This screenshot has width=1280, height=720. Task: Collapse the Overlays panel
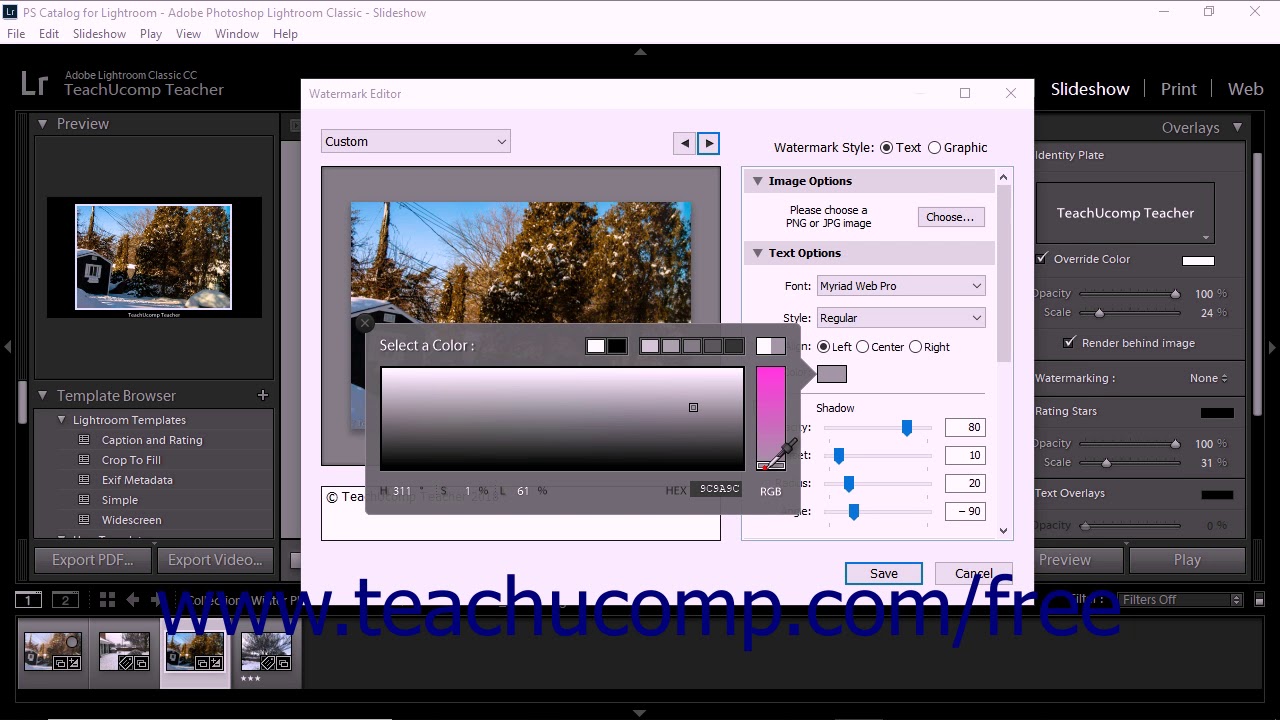point(1237,127)
